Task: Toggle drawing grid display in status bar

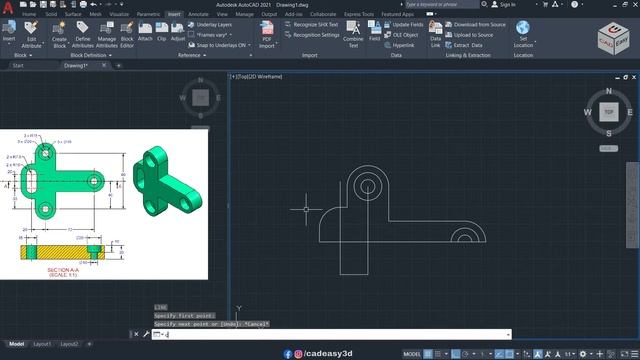Action: click(x=427, y=354)
